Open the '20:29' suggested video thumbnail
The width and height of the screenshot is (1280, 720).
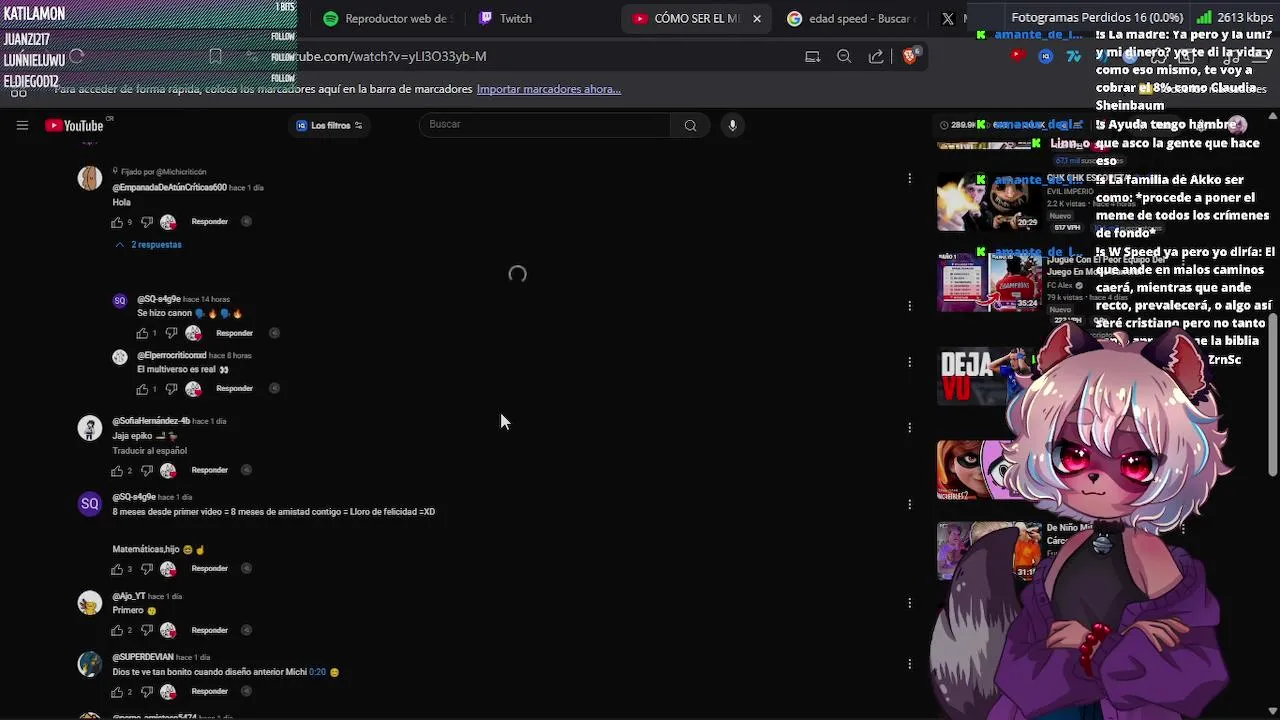tap(989, 201)
